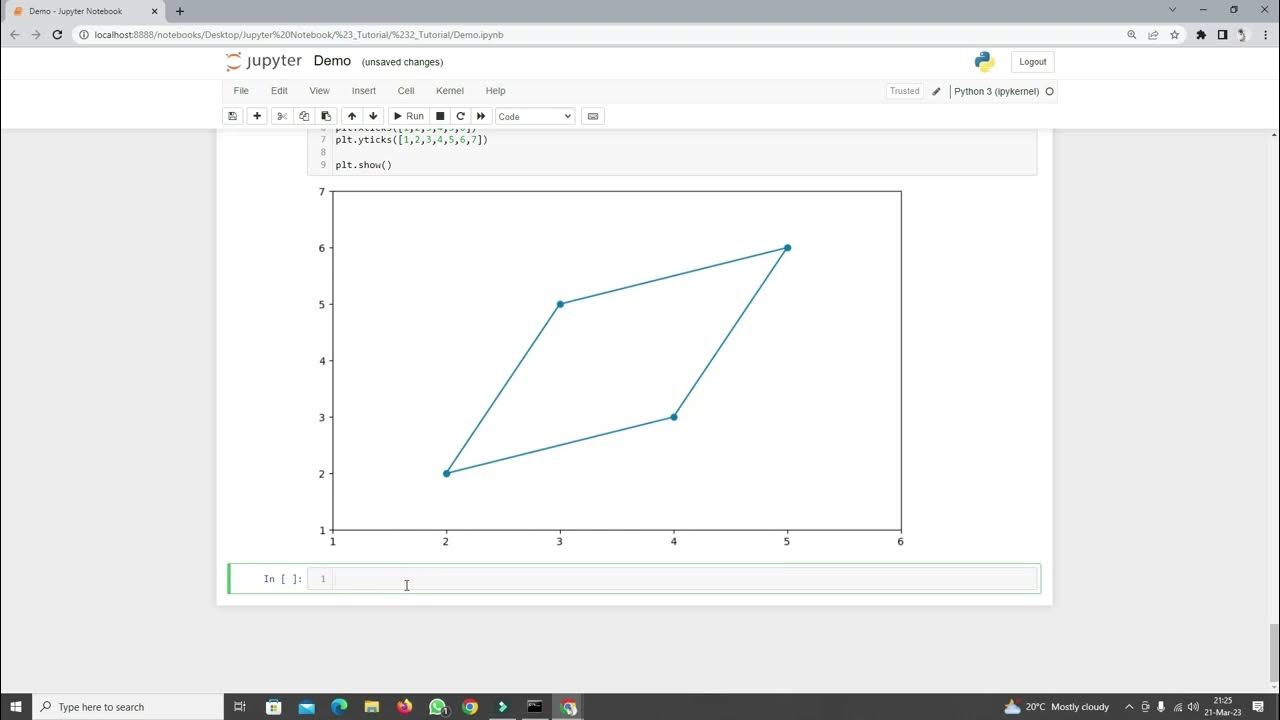The image size is (1280, 720).
Task: Open File Explorer from taskbar
Action: point(372,707)
